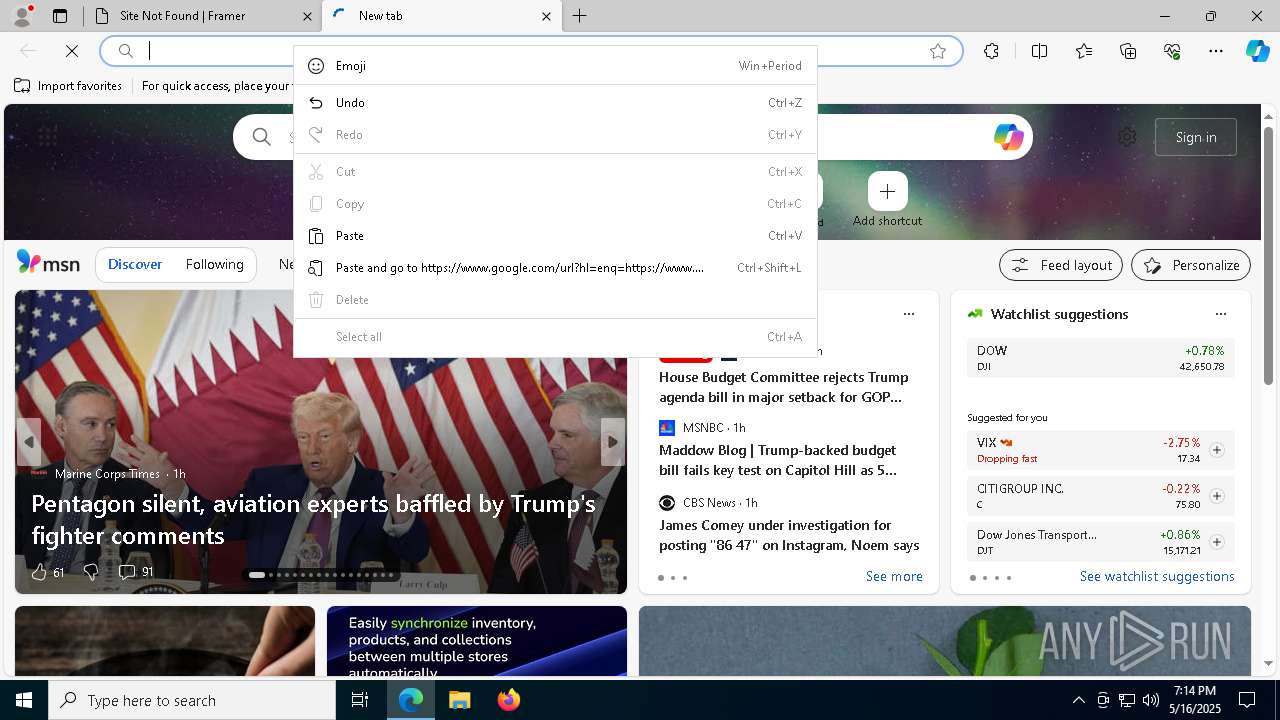The width and height of the screenshot is (1280, 720).
Task: Open the Favorites list icon
Action: (1084, 51)
